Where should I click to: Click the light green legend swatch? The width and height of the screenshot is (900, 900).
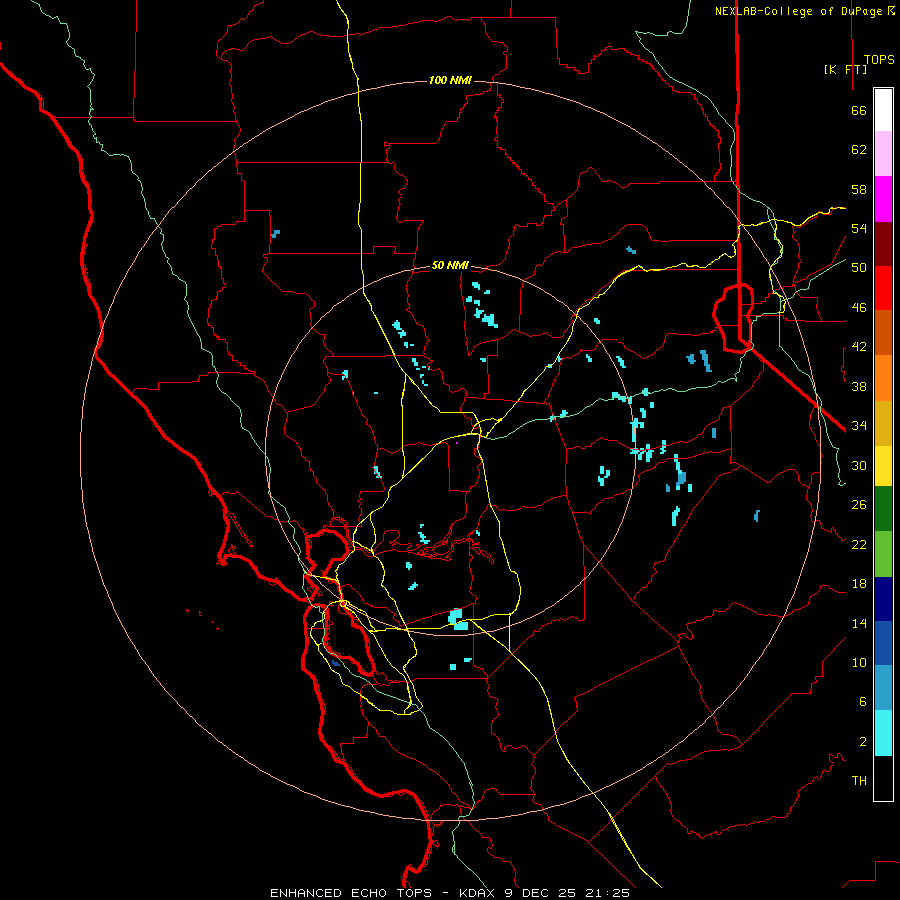coord(883,554)
